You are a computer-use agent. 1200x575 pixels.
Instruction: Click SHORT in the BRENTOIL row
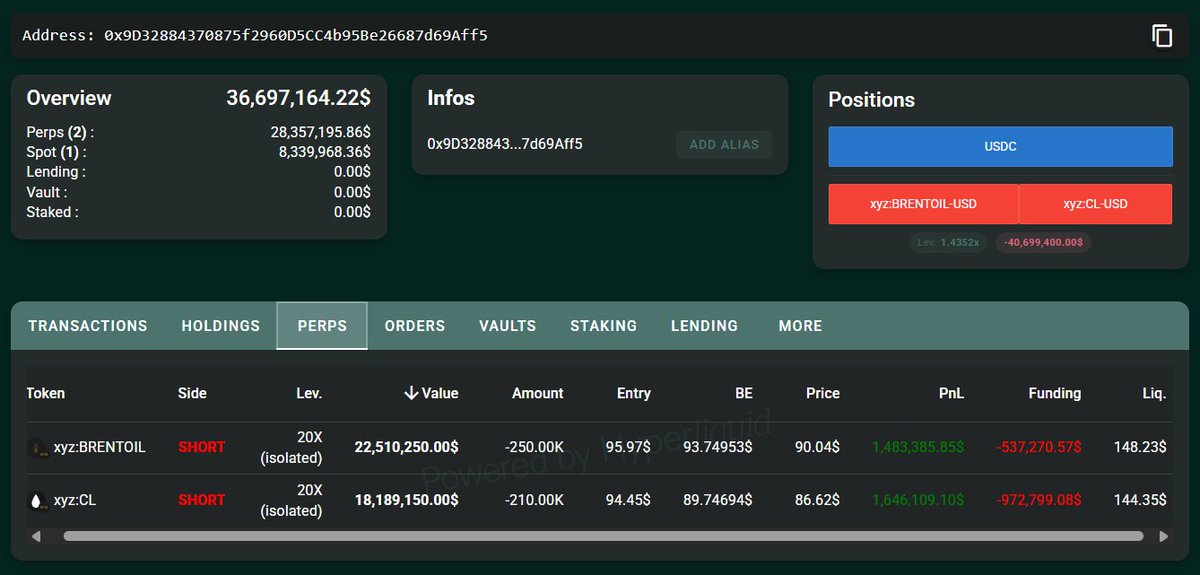tap(202, 448)
